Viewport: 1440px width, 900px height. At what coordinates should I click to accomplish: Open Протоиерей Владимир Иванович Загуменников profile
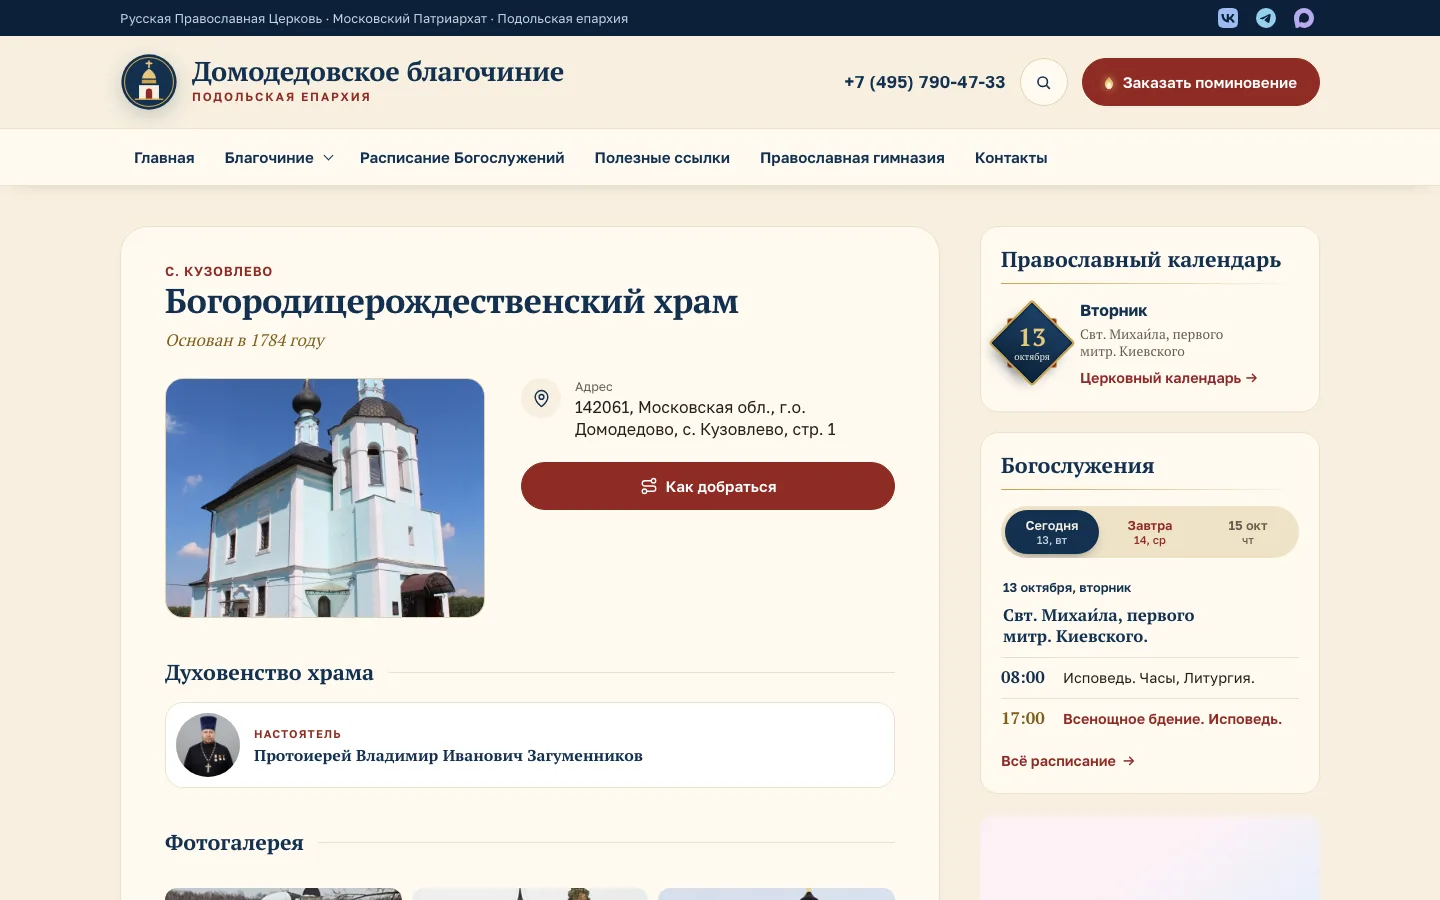pos(448,756)
